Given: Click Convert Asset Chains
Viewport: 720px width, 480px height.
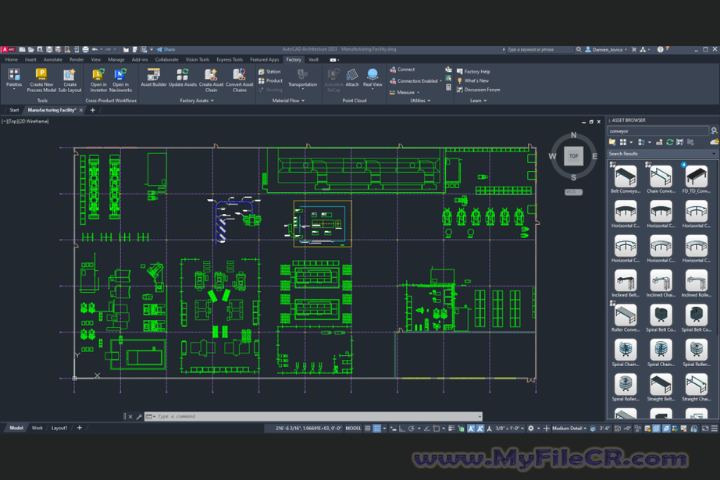Looking at the screenshot, I should pos(239,80).
